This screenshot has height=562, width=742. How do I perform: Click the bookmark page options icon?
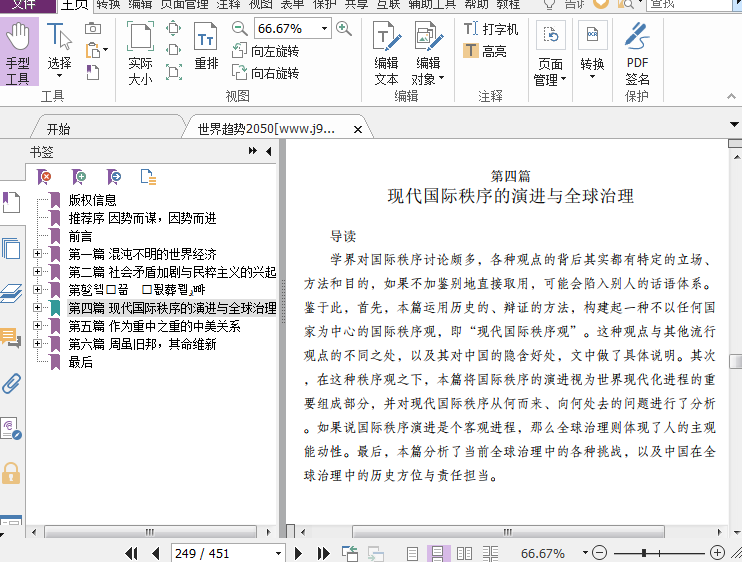pos(148,177)
